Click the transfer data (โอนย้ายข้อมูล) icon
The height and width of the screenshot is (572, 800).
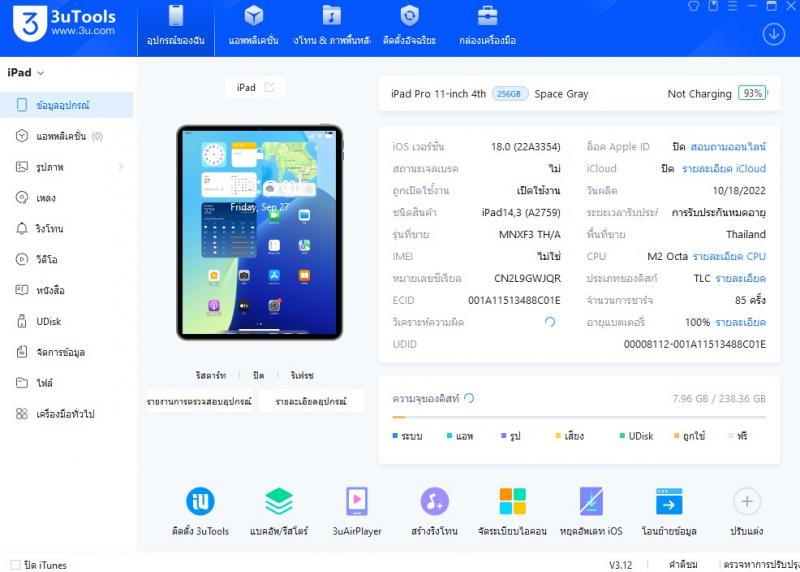pyautogui.click(x=669, y=502)
